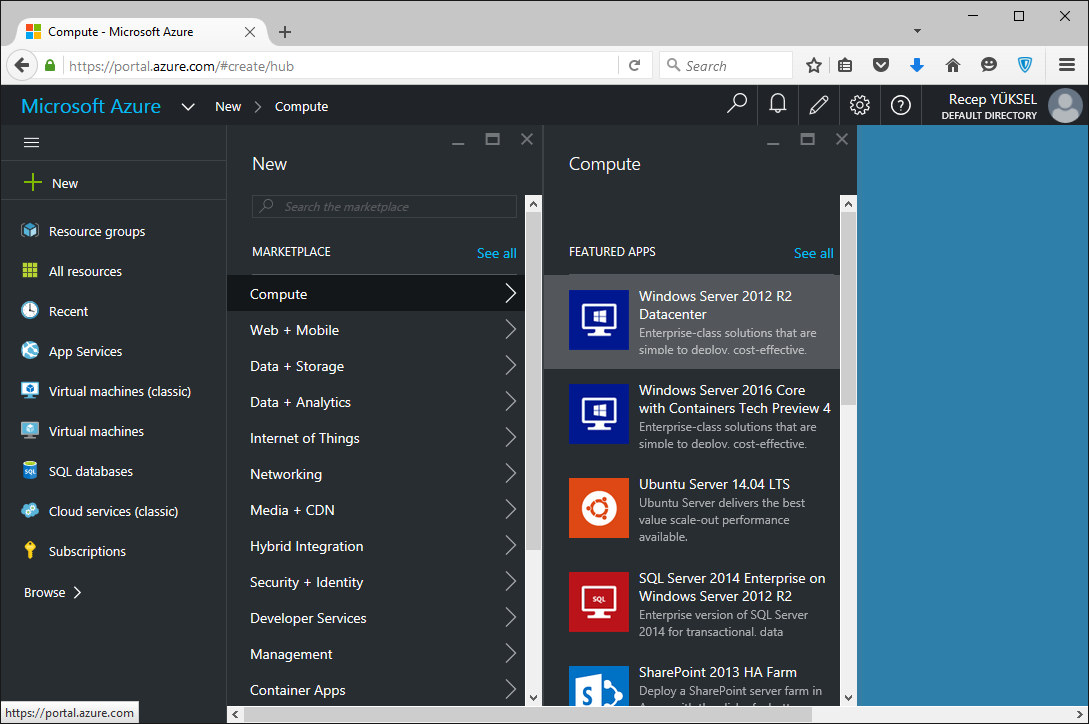
Task: Click the Windows Server 2016 Core icon
Action: pos(599,413)
